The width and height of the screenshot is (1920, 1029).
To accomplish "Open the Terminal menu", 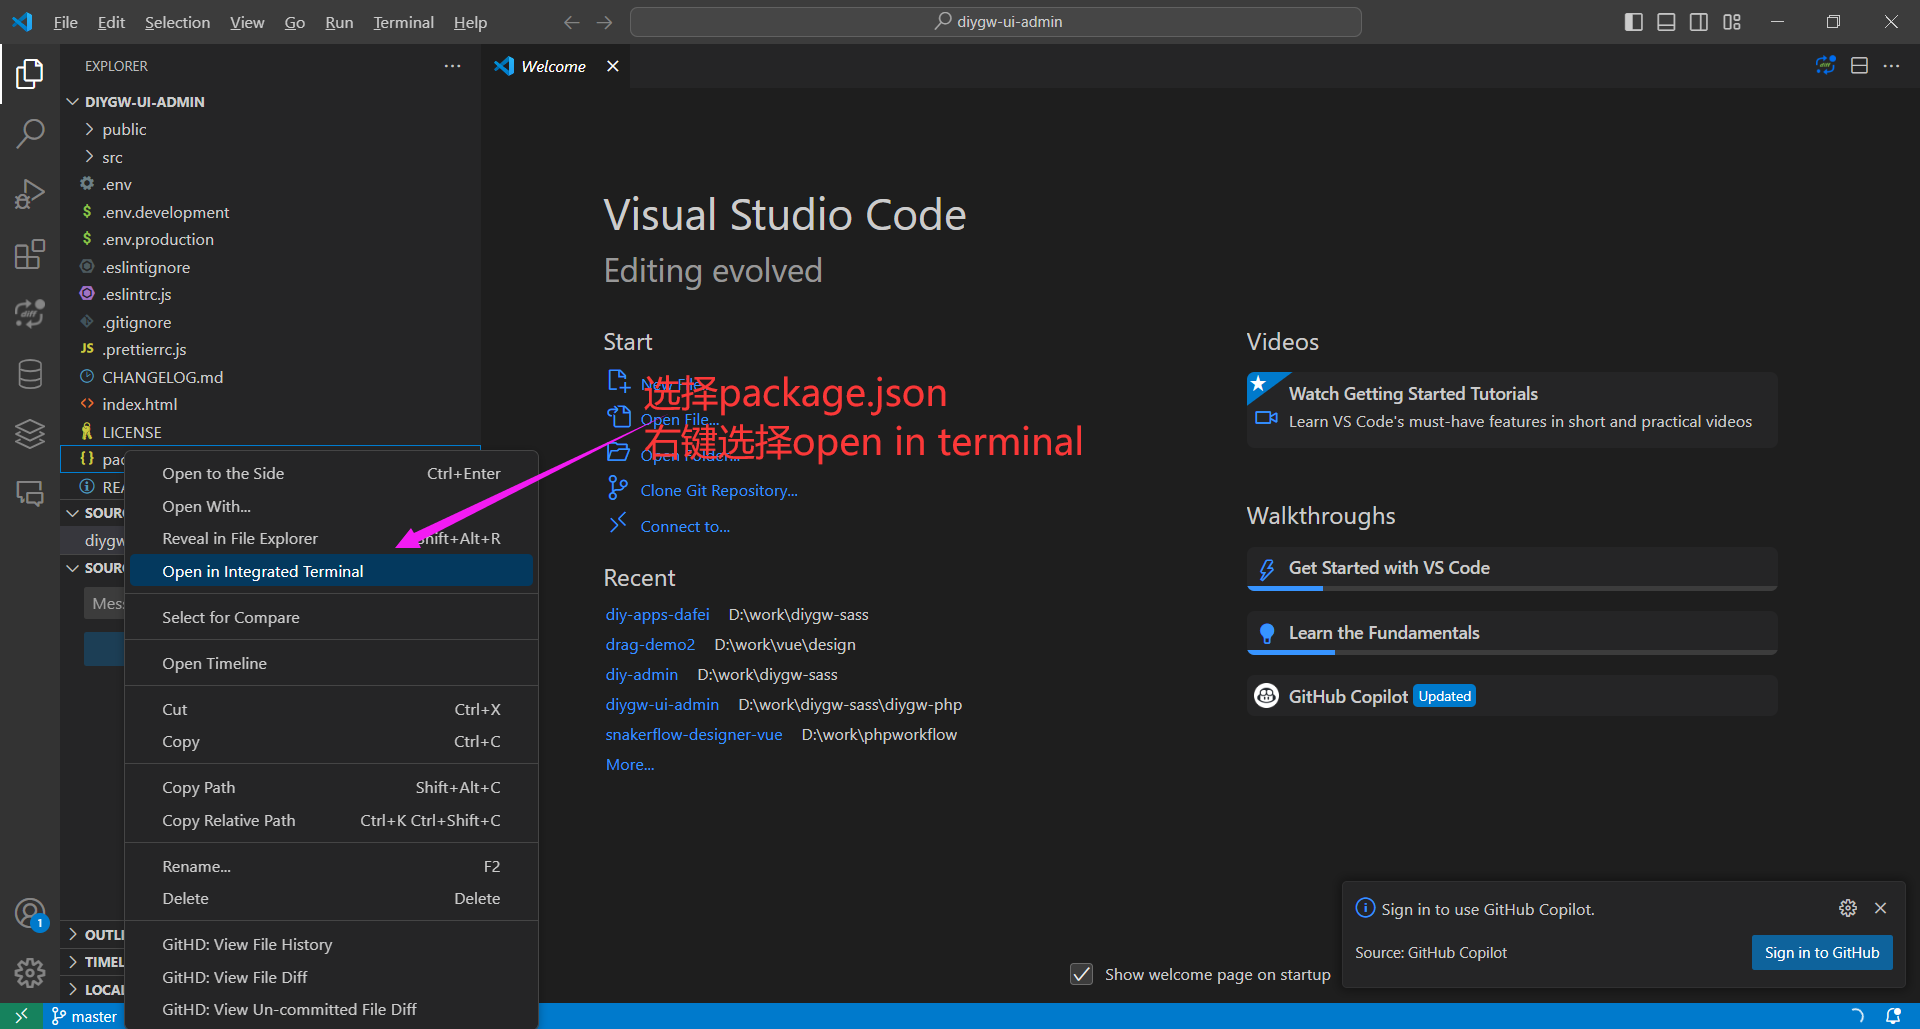I will point(403,22).
